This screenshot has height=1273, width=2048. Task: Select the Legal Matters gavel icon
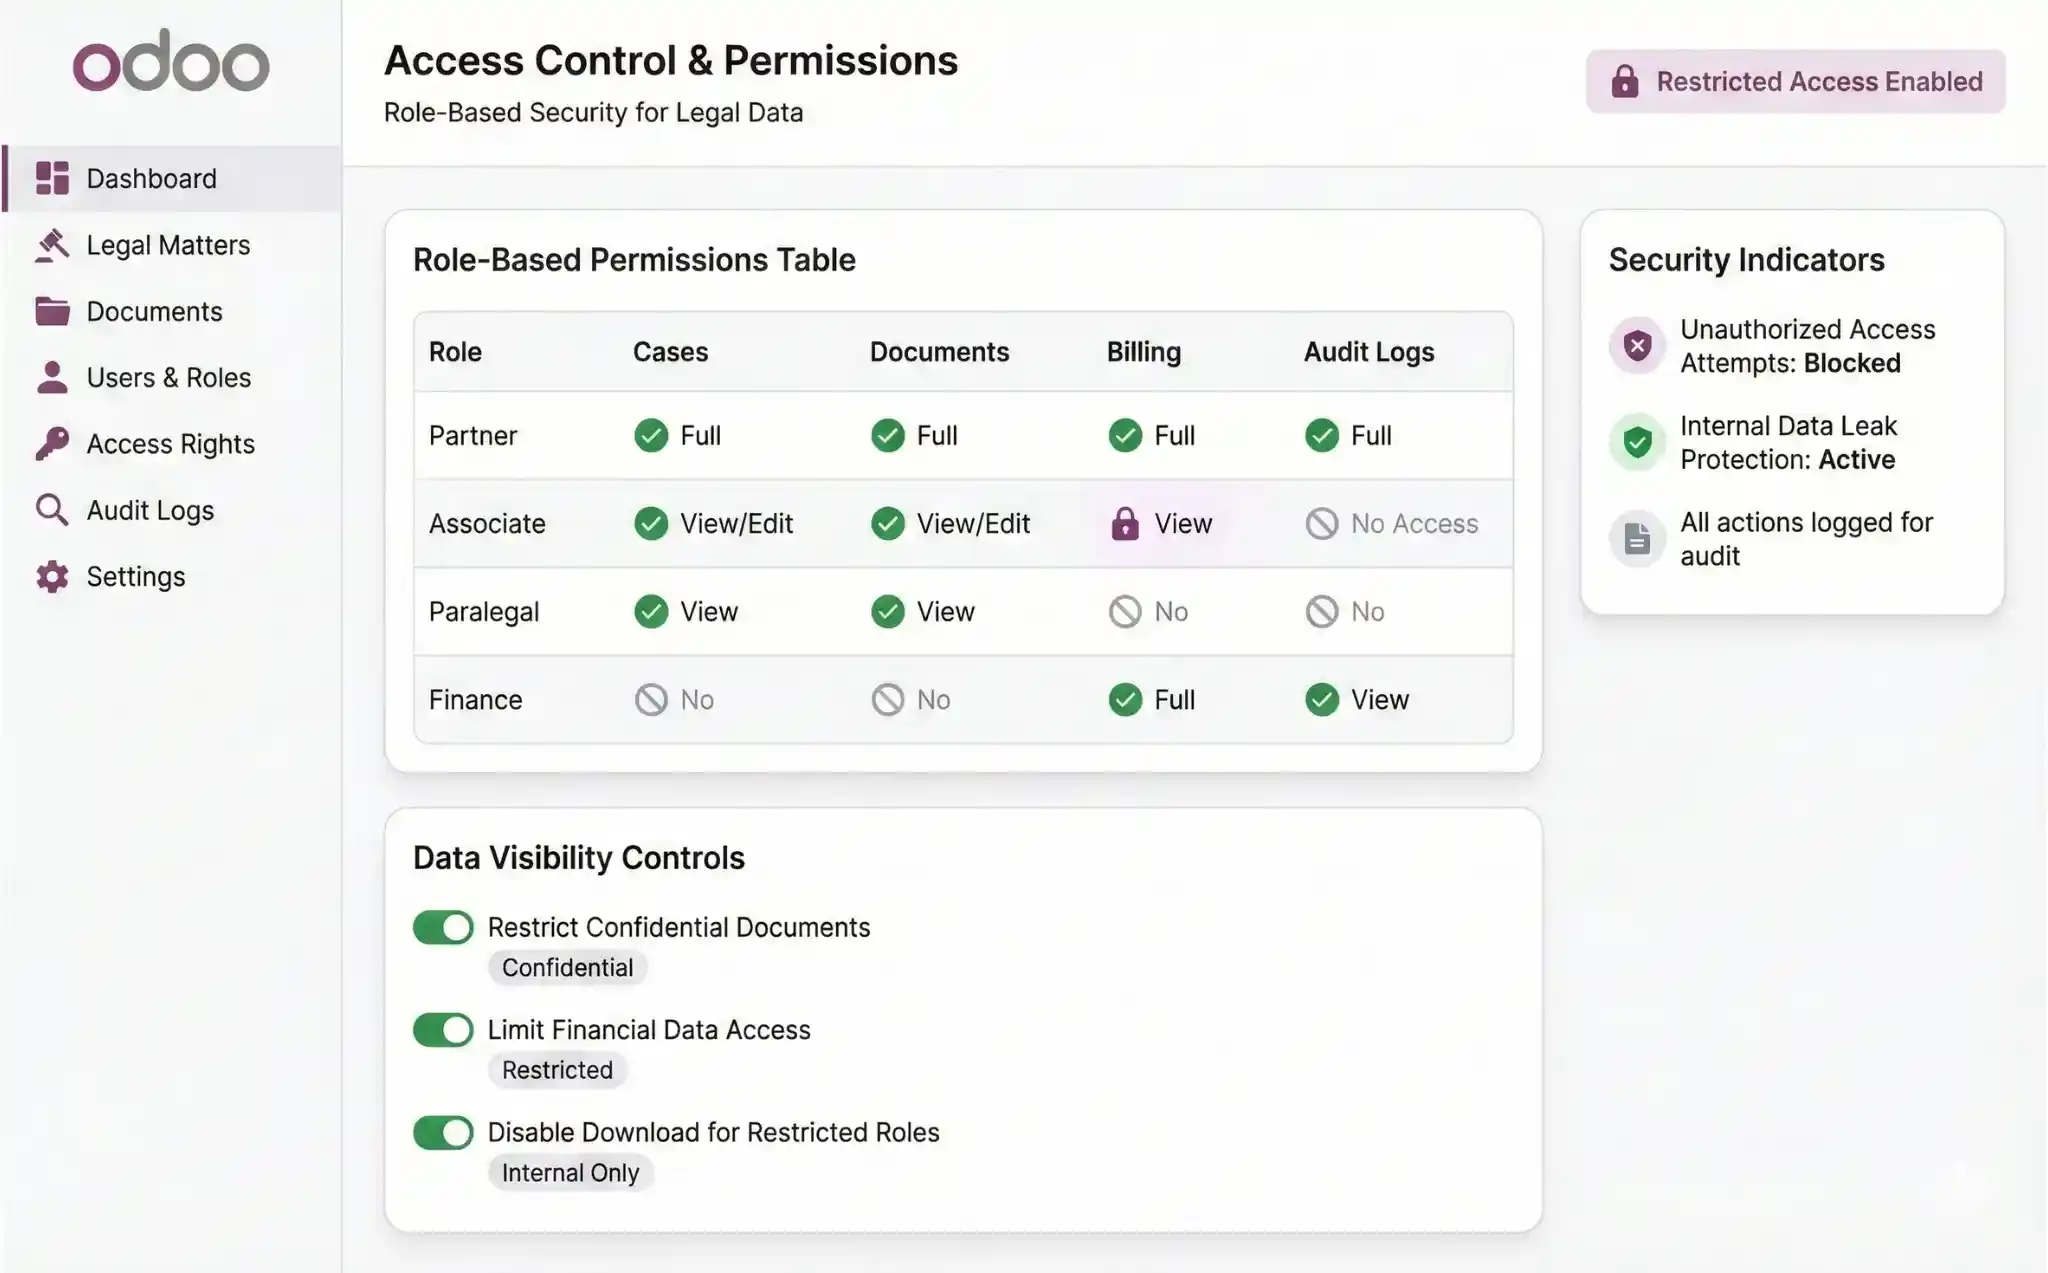(53, 245)
